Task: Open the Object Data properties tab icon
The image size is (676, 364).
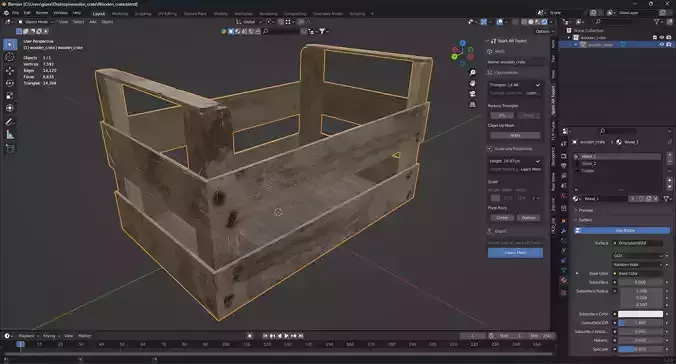Action: (563, 270)
